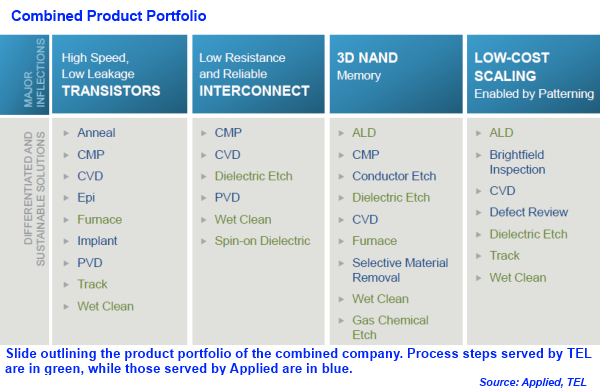600x390 pixels.
Task: Click the Combined Product Portfolio title
Action: click(109, 16)
